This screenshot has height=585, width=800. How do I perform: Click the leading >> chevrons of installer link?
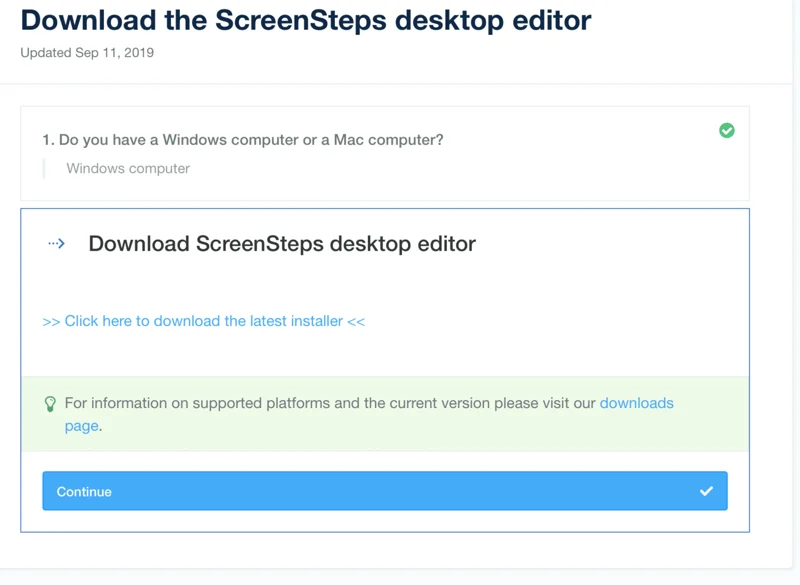pyautogui.click(x=51, y=322)
